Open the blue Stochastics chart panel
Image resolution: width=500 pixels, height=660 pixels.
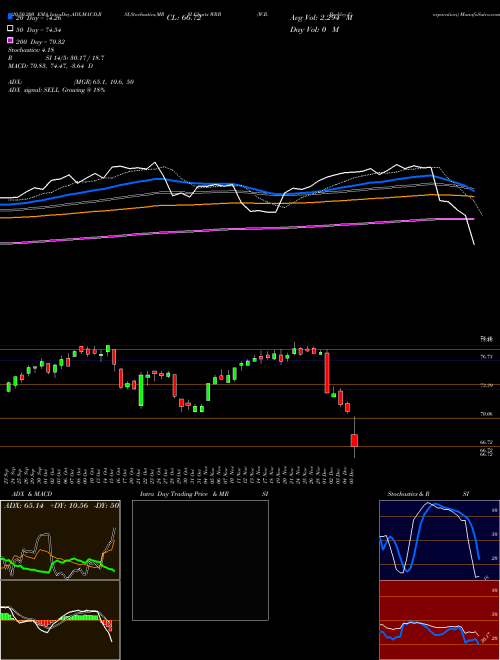coord(439,540)
